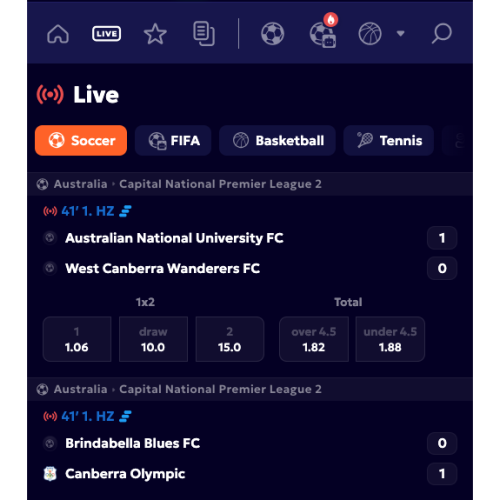Select under 4.5 at 1.88
Image resolution: width=500 pixels, height=500 pixels.
(x=390, y=339)
